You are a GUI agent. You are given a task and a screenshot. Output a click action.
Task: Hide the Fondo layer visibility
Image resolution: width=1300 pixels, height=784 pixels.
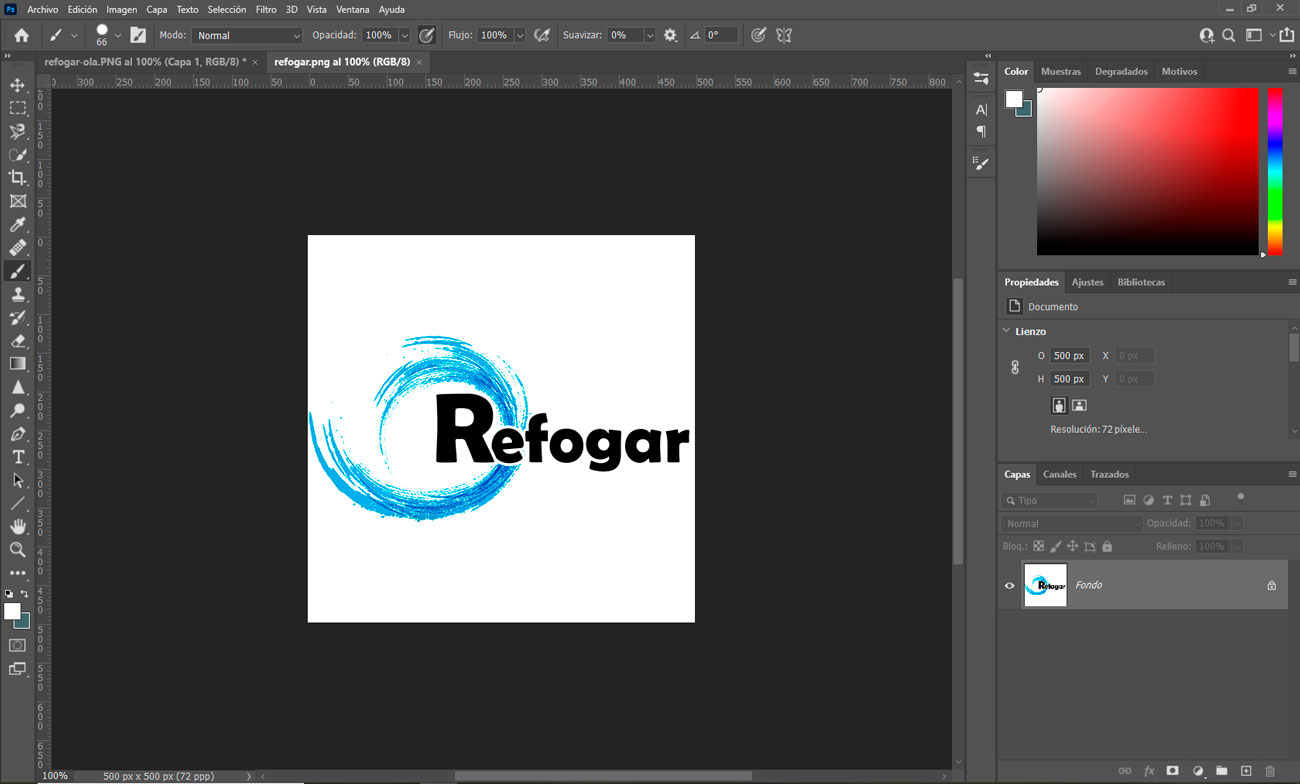(x=1009, y=586)
